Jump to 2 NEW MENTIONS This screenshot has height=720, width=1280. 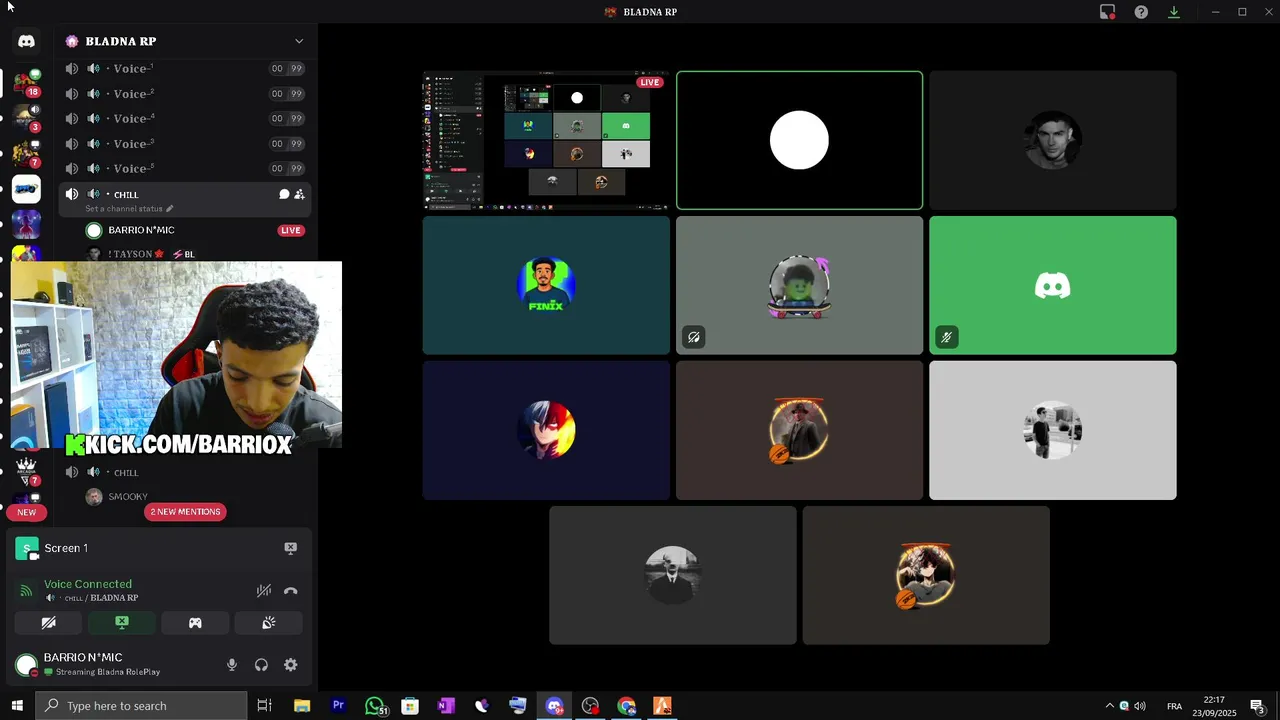185,512
